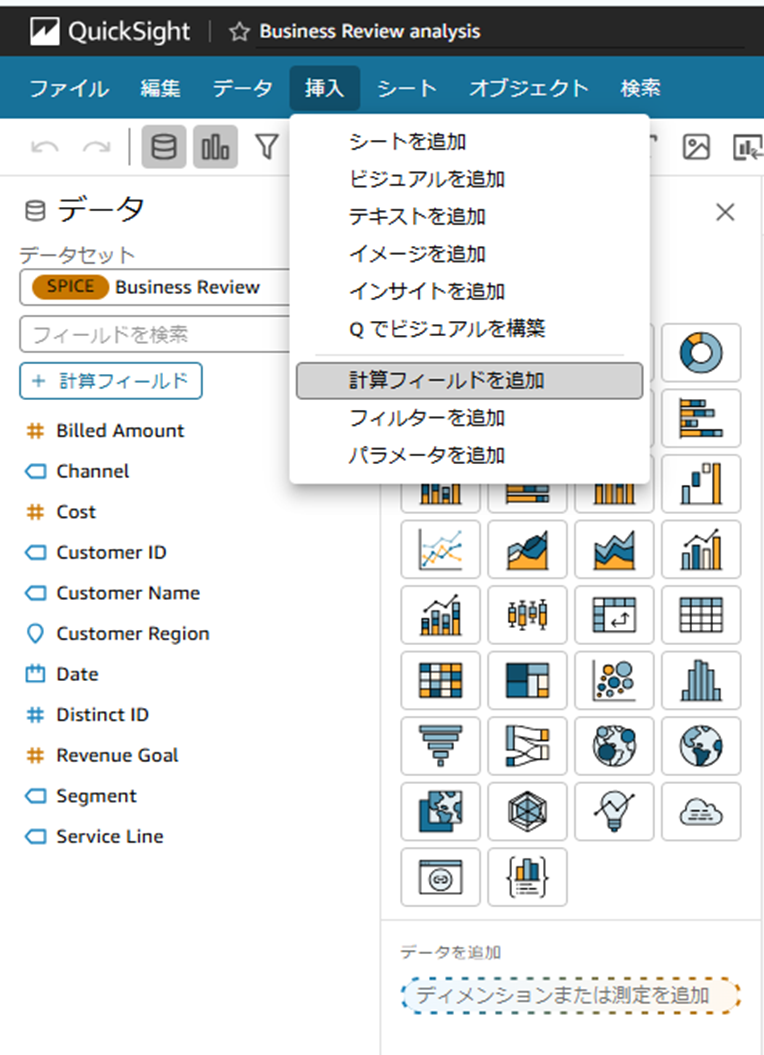The height and width of the screenshot is (1055, 764).
Task: Choose シートを追加 from the menu
Action: 469,142
